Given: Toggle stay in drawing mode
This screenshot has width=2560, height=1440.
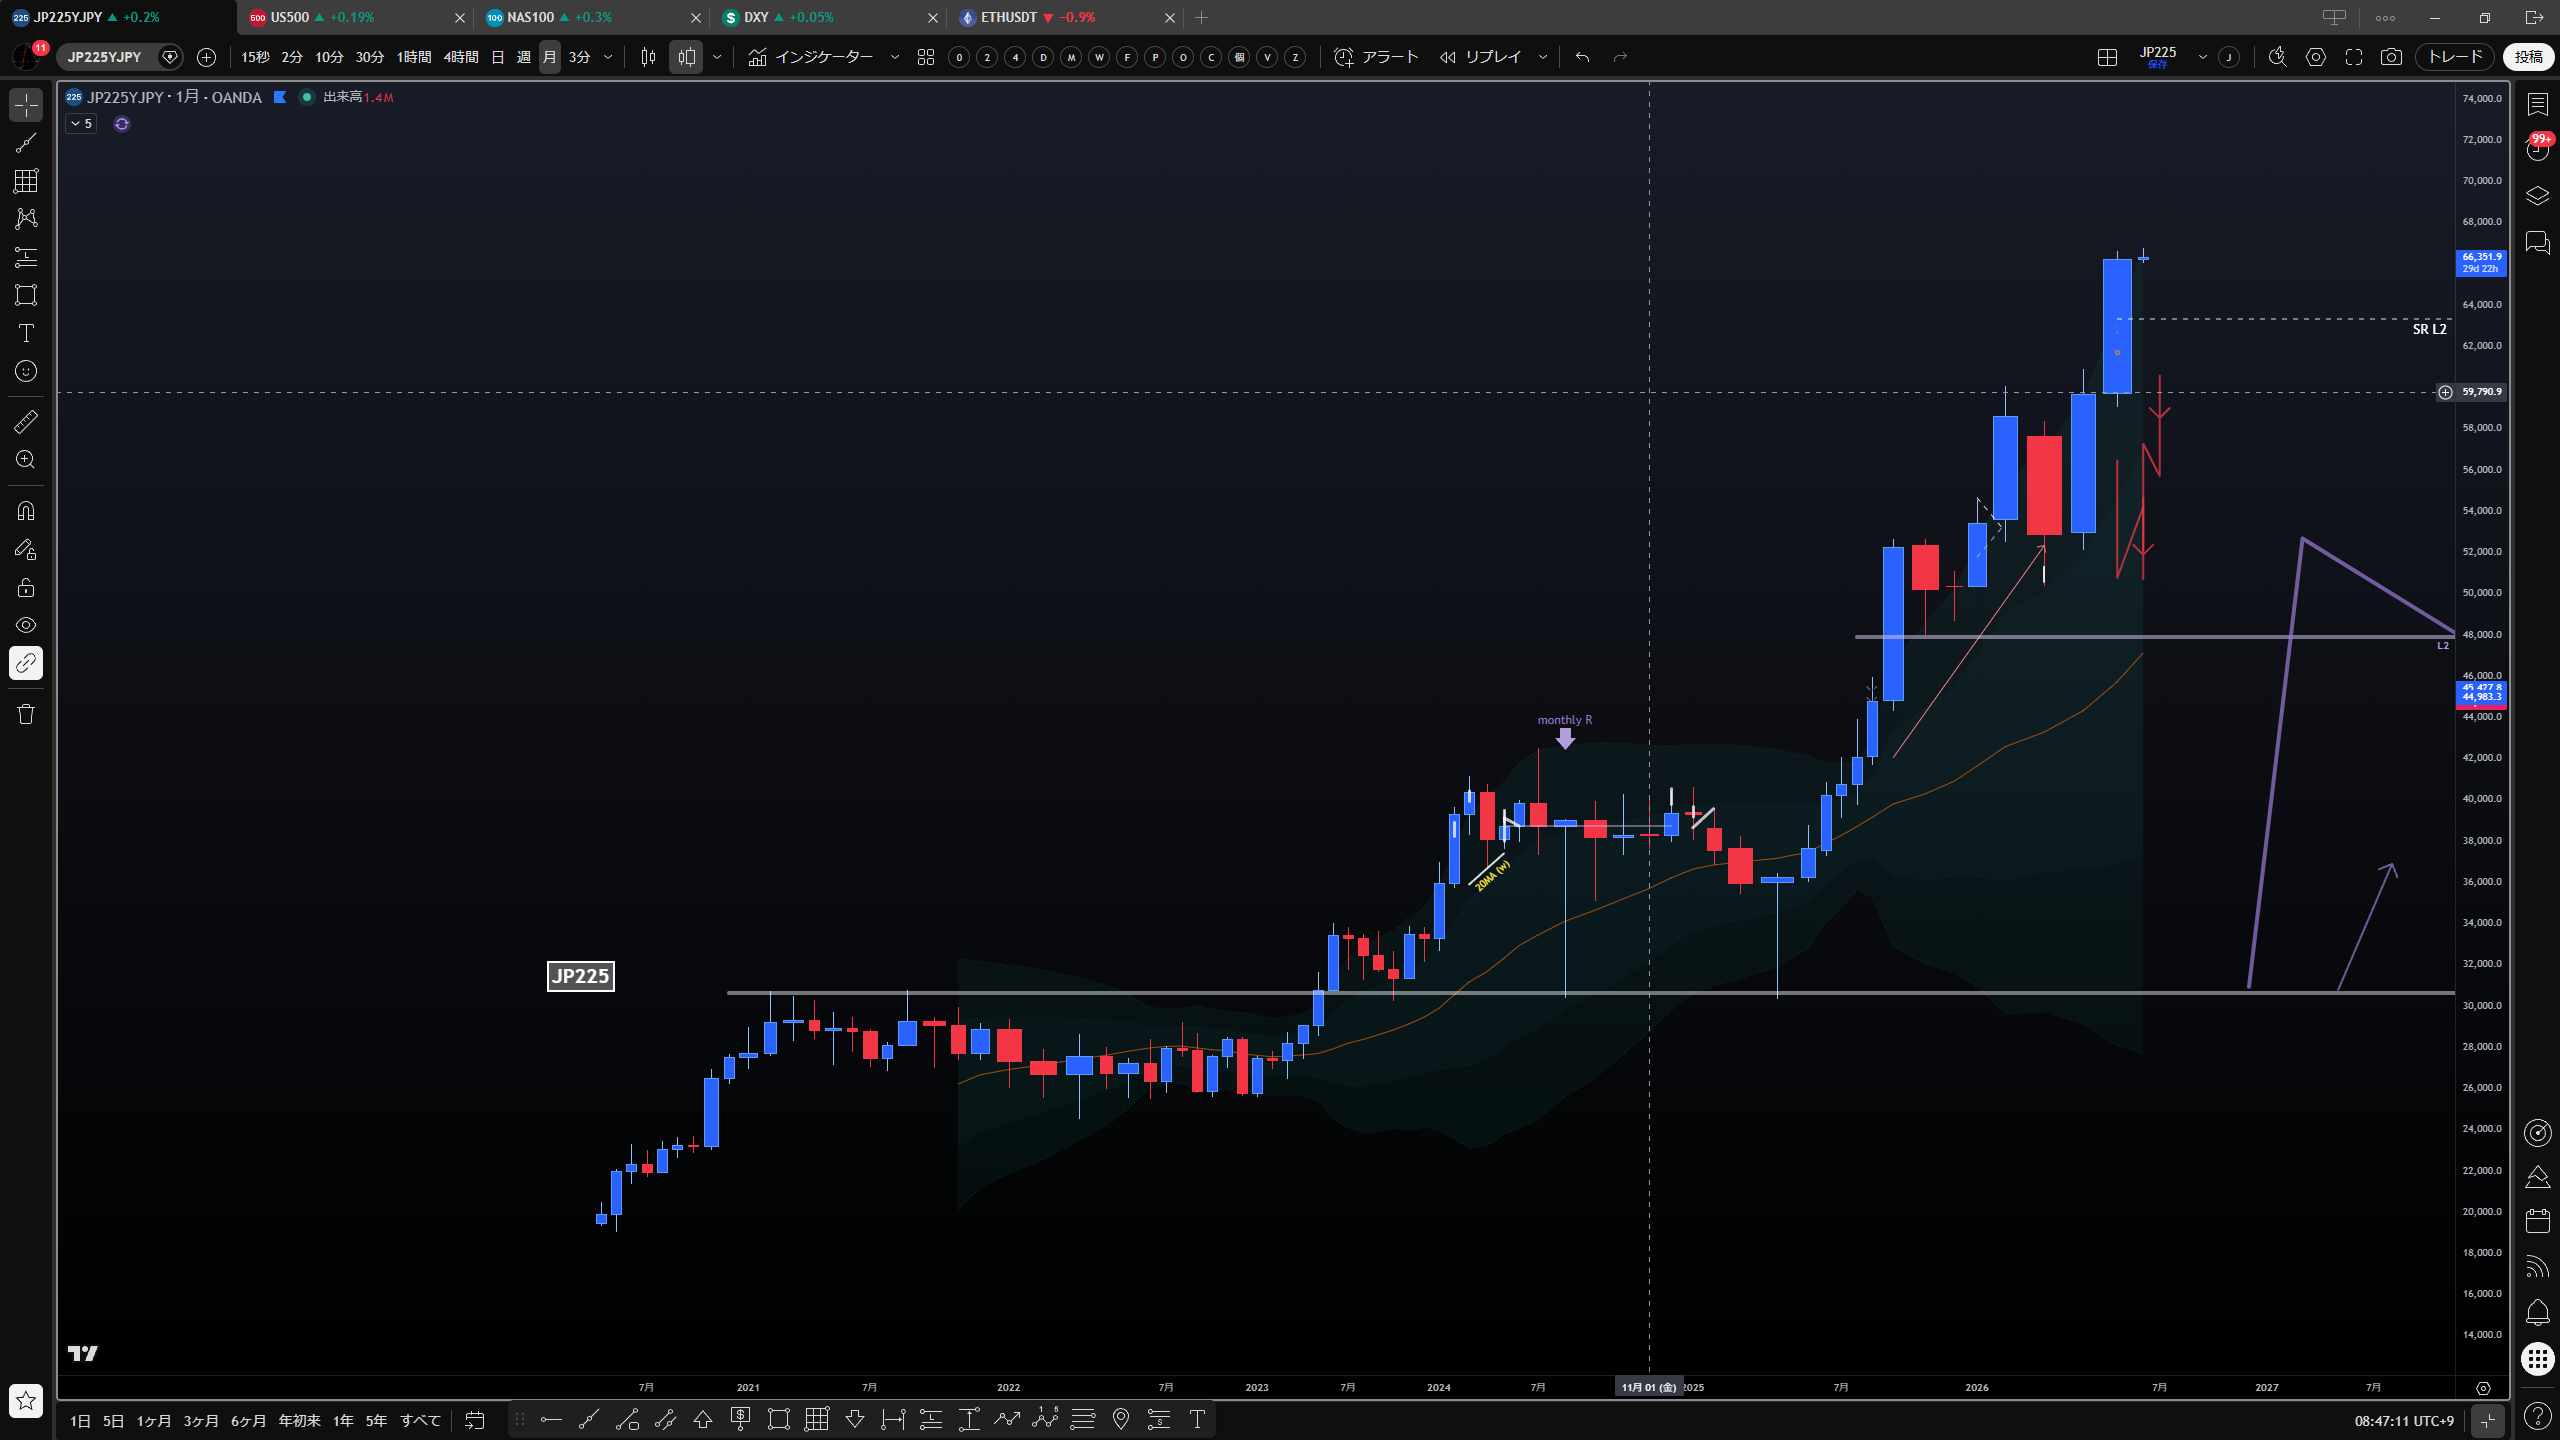Looking at the screenshot, I should (26, 549).
